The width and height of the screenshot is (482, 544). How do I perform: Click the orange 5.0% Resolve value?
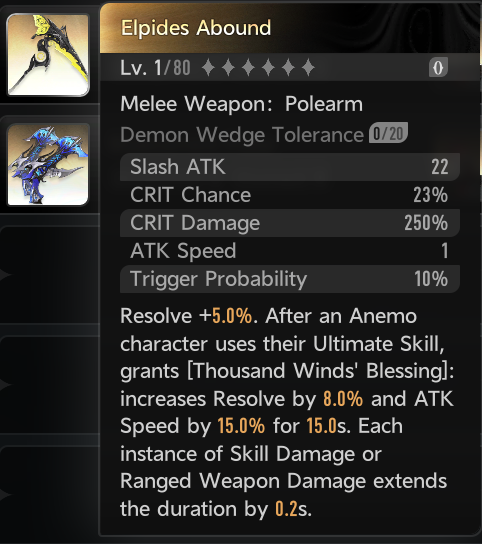(232, 316)
